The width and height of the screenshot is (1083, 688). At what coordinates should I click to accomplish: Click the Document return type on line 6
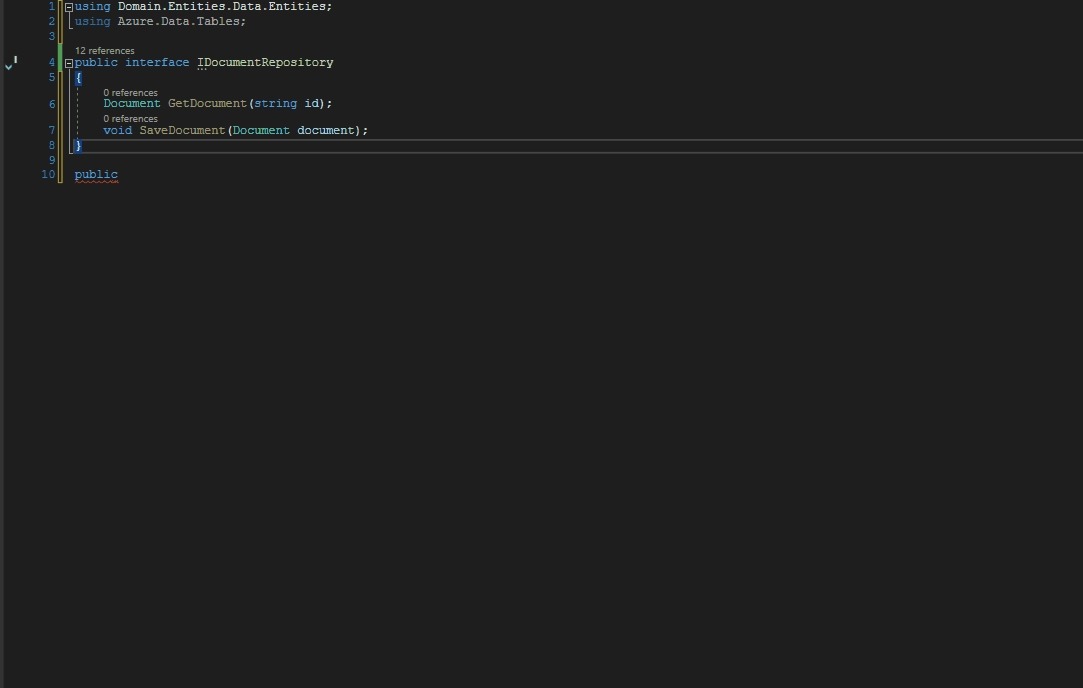[131, 103]
